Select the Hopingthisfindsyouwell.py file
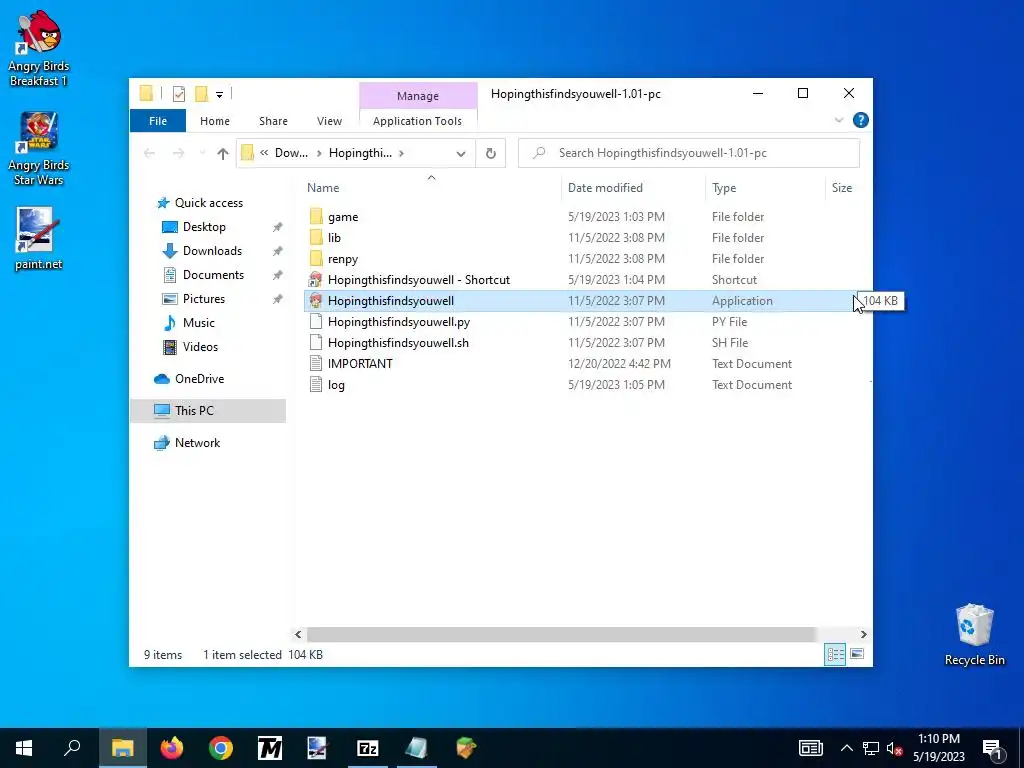The image size is (1024, 768). pos(399,321)
